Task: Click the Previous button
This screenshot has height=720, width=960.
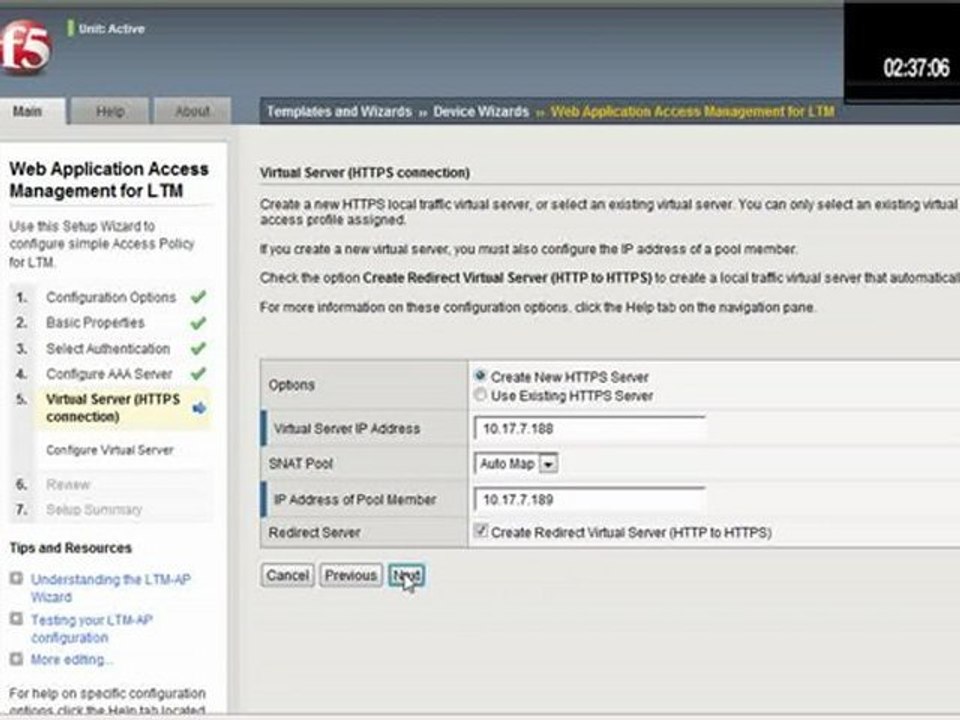Action: pyautogui.click(x=351, y=576)
